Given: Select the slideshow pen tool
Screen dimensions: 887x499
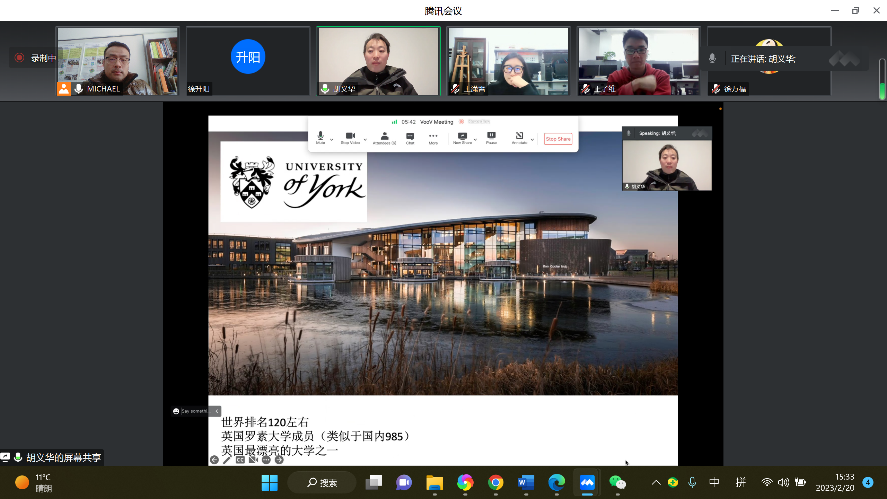Looking at the screenshot, I should tap(227, 460).
